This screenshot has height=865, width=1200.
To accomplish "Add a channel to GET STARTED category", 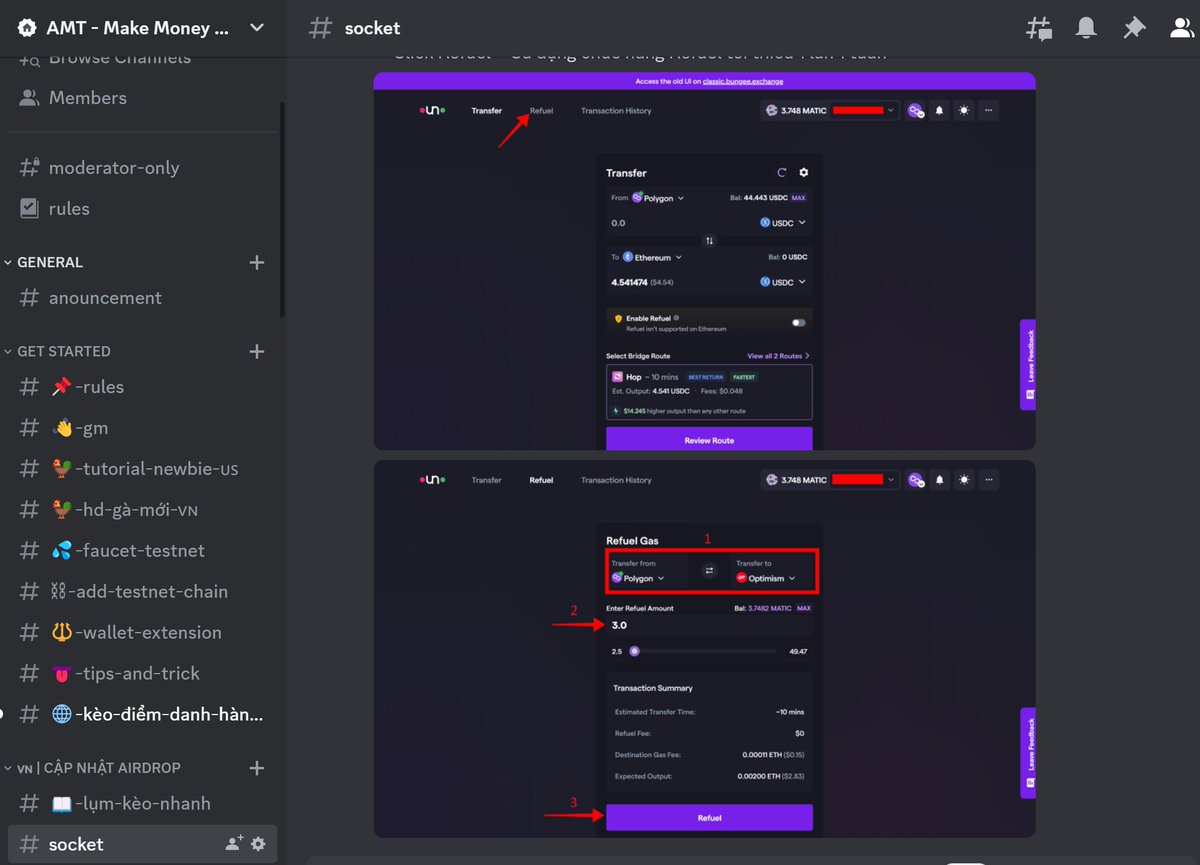I will 257,351.
